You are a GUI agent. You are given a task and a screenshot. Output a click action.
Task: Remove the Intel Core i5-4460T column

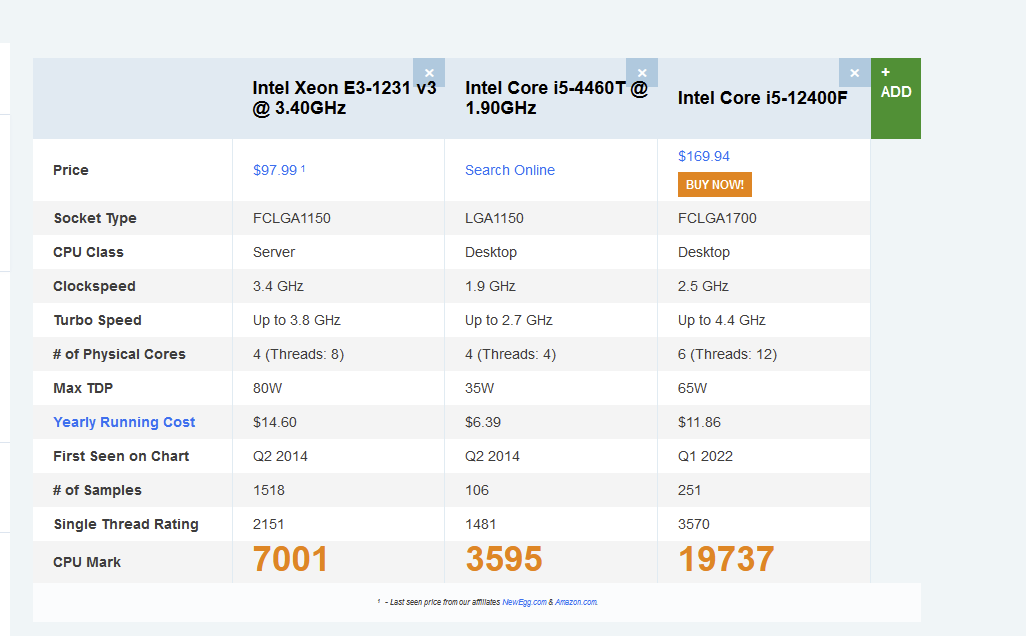pos(642,73)
